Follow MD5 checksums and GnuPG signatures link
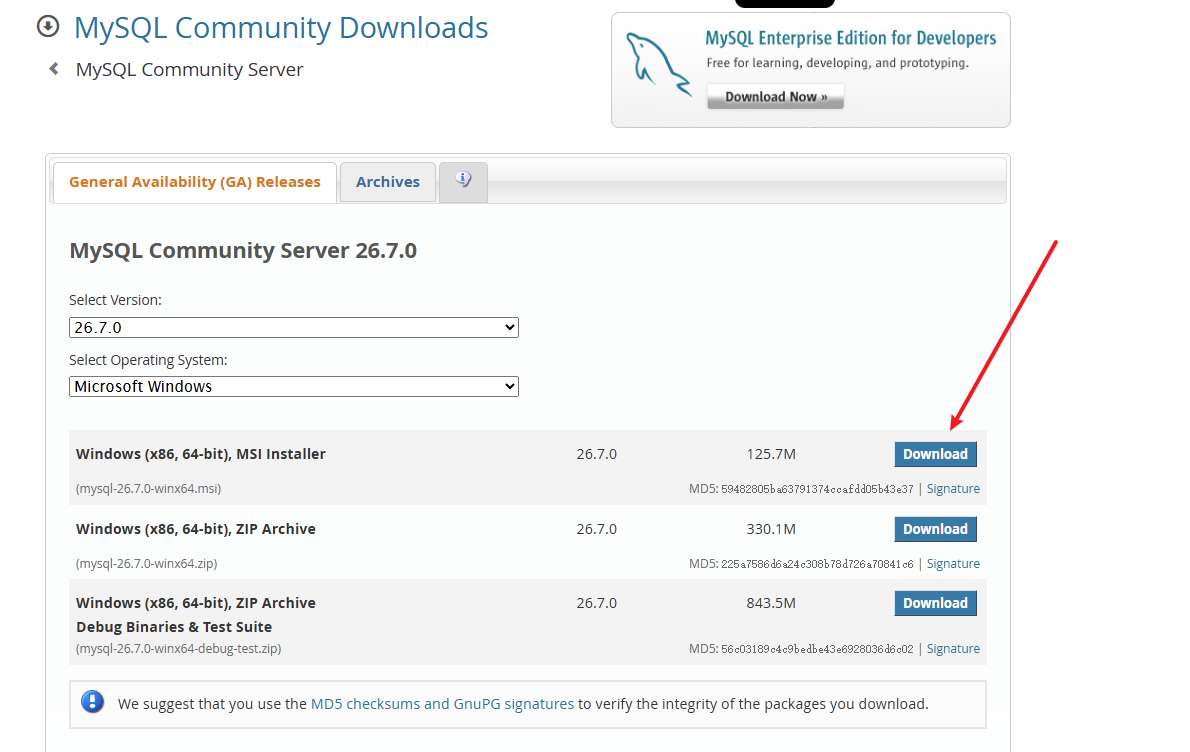This screenshot has height=752, width=1190. [x=442, y=704]
